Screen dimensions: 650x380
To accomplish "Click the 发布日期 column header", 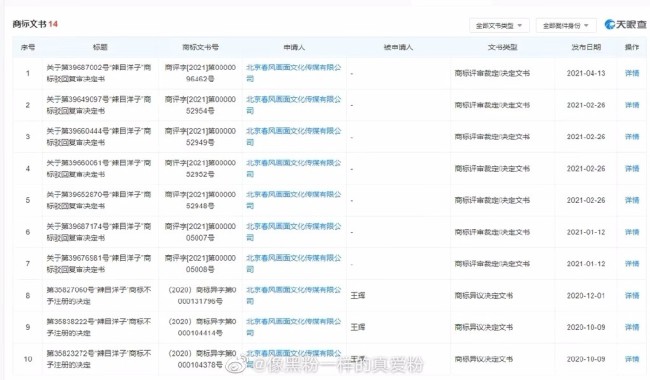I will pos(586,47).
